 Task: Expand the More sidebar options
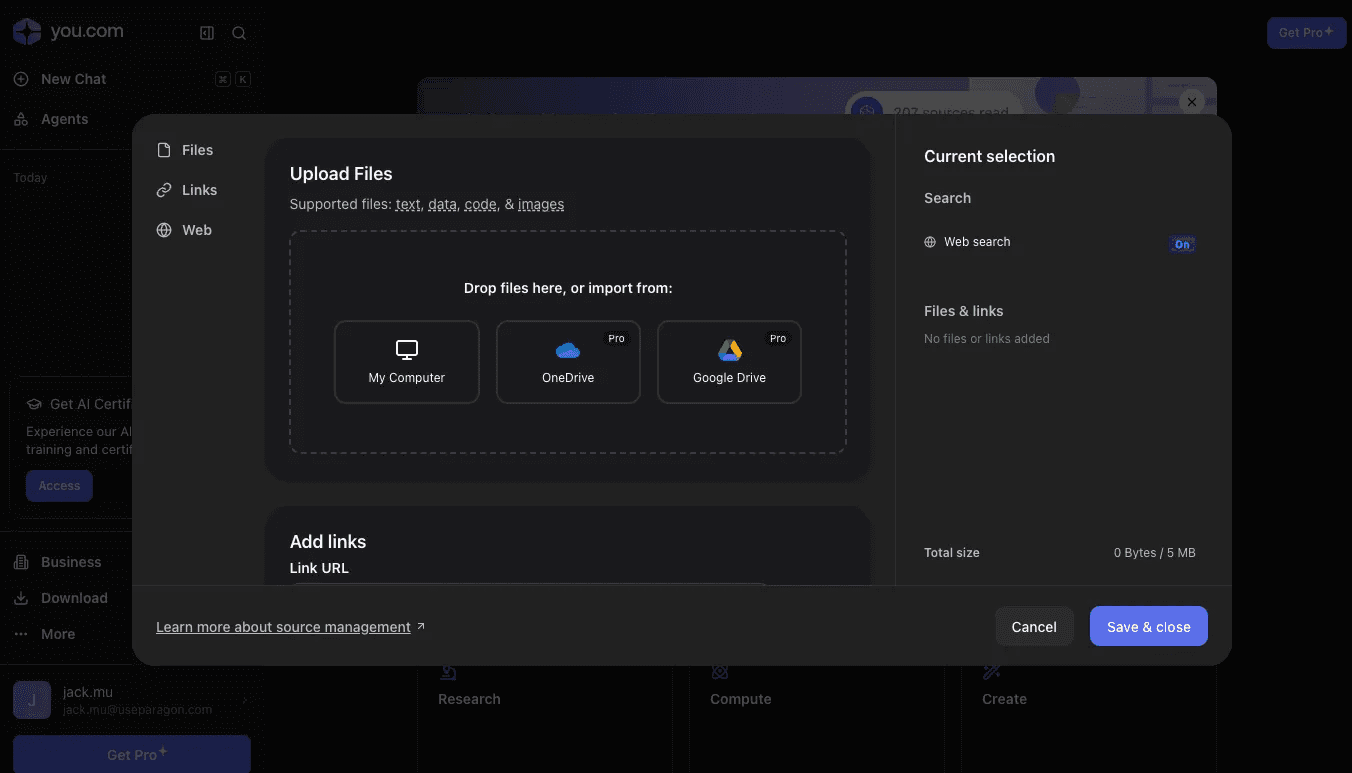click(57, 634)
